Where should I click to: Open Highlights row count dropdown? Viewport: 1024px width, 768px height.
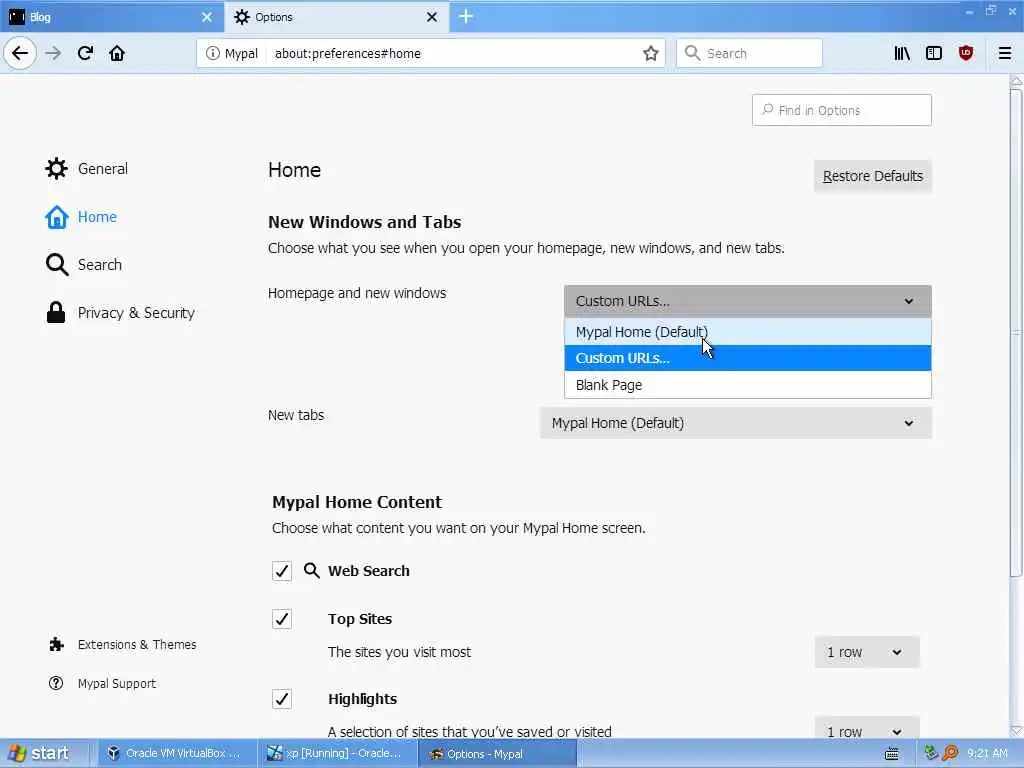867,729
